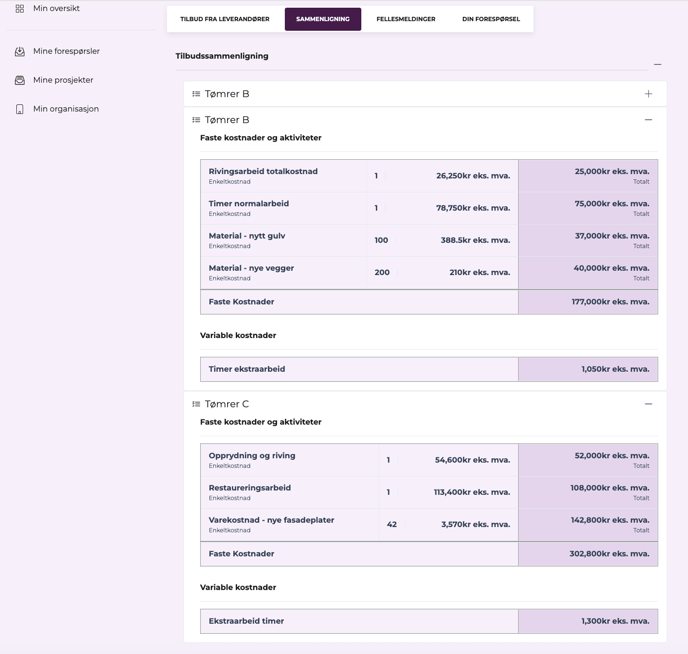Click the Mine forespørsler inbox icon
Image resolution: width=688 pixels, height=654 pixels.
click(x=19, y=51)
